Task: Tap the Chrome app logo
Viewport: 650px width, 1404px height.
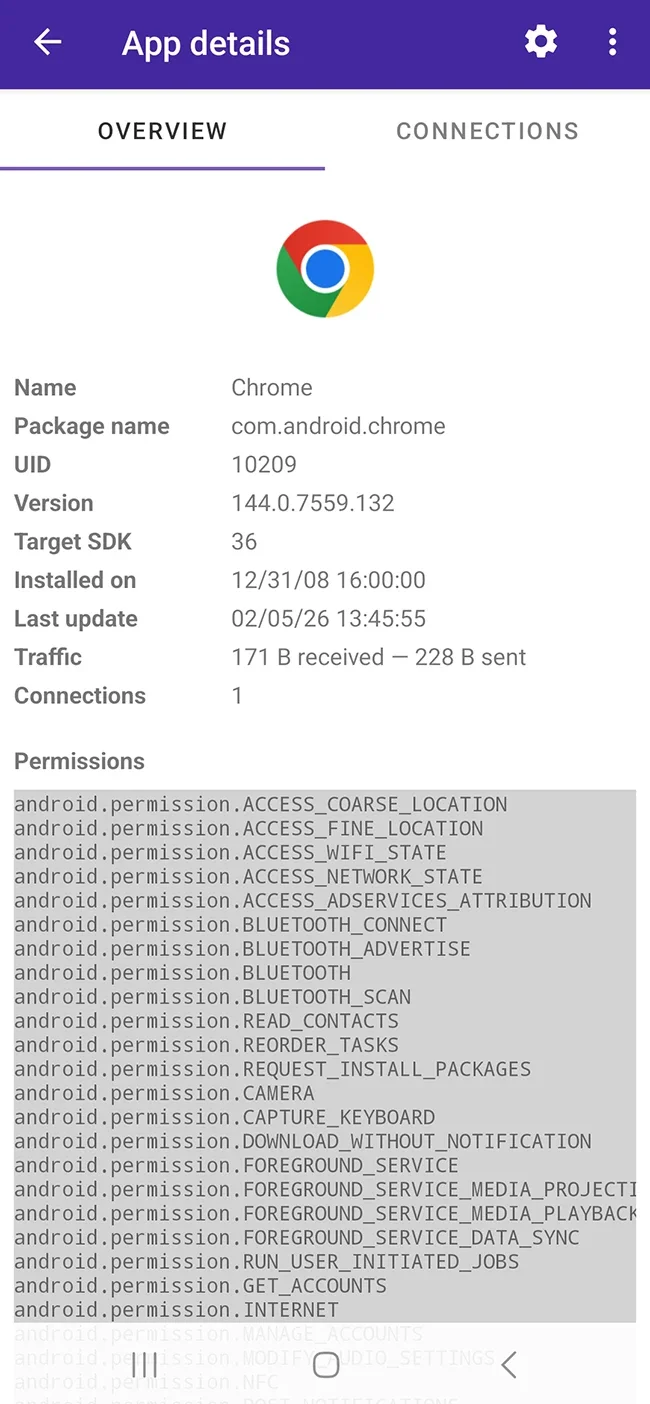Action: point(325,269)
